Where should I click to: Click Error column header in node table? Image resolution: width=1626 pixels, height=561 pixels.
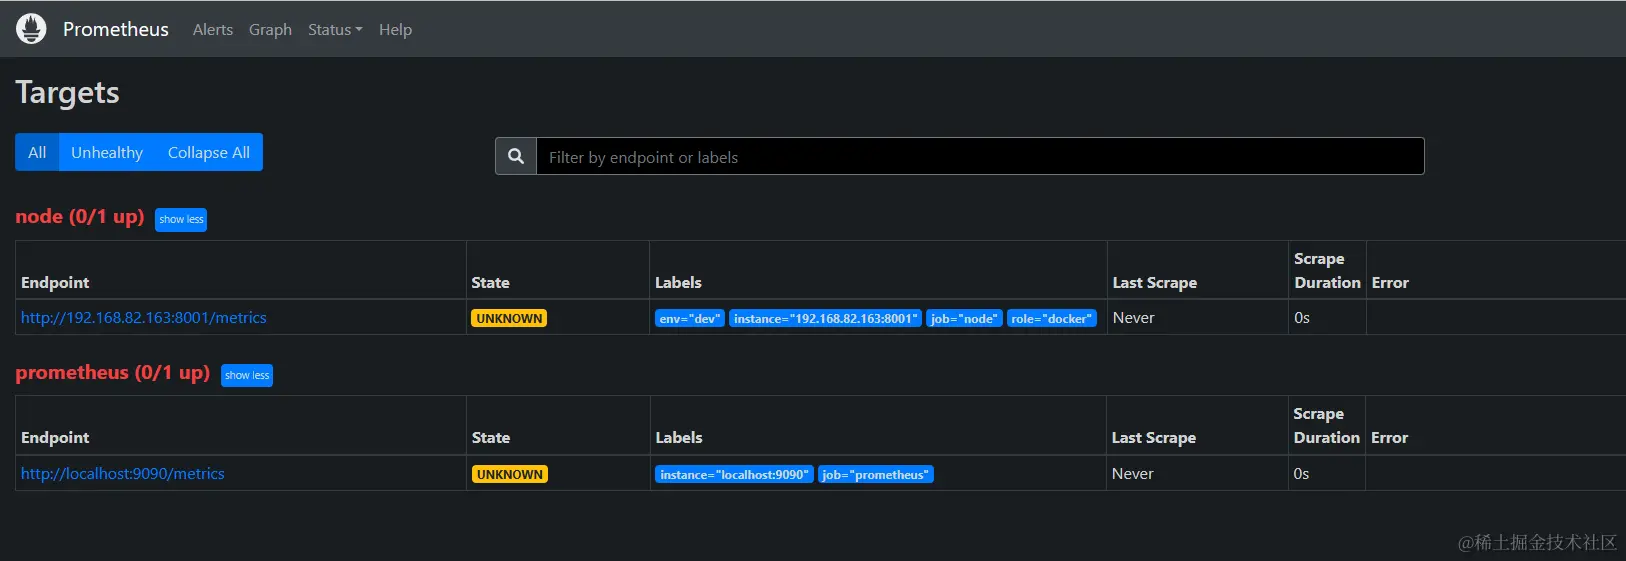[1390, 282]
